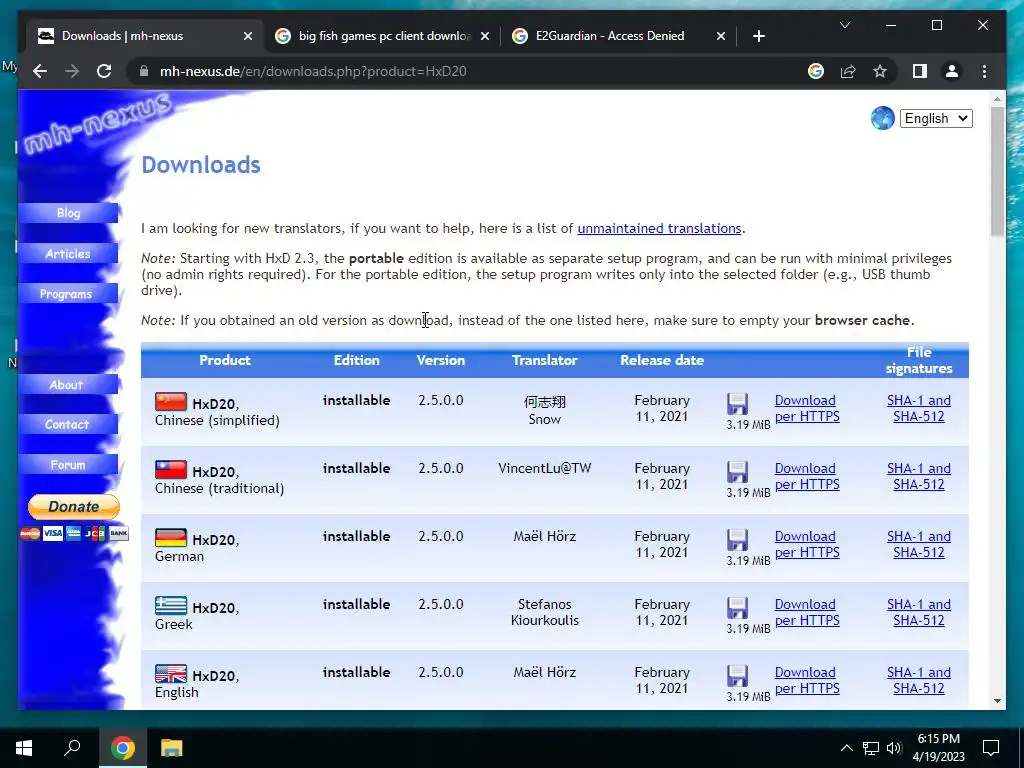Click the Taiwan flag icon
The width and height of the screenshot is (1024, 768).
click(170, 469)
